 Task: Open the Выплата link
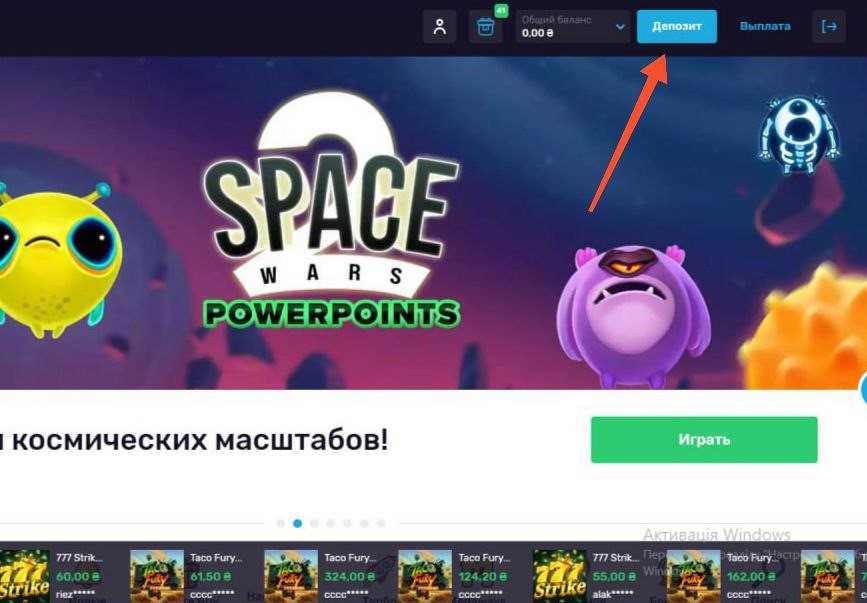point(765,26)
